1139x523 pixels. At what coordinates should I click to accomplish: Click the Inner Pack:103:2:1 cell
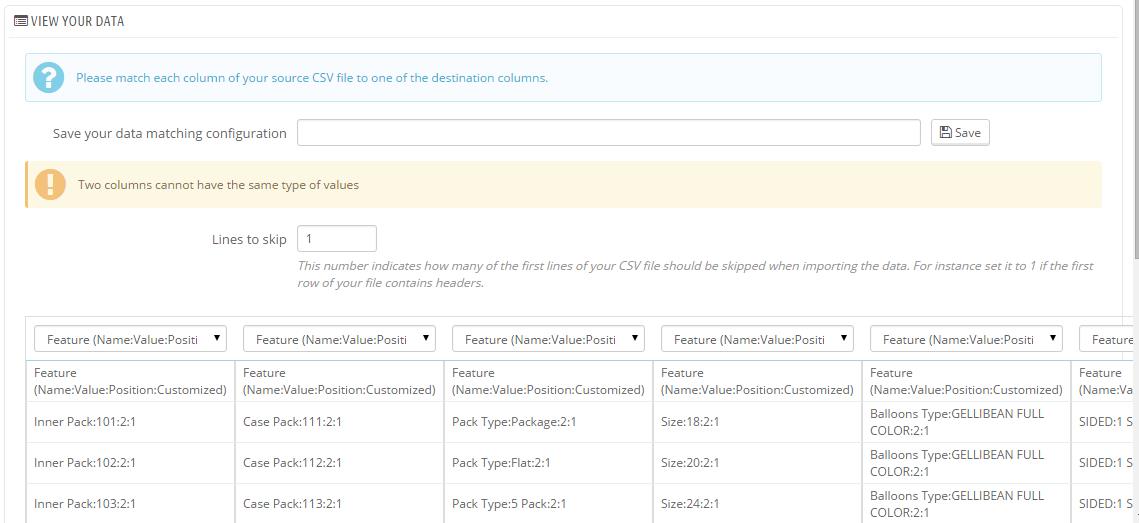(85, 504)
